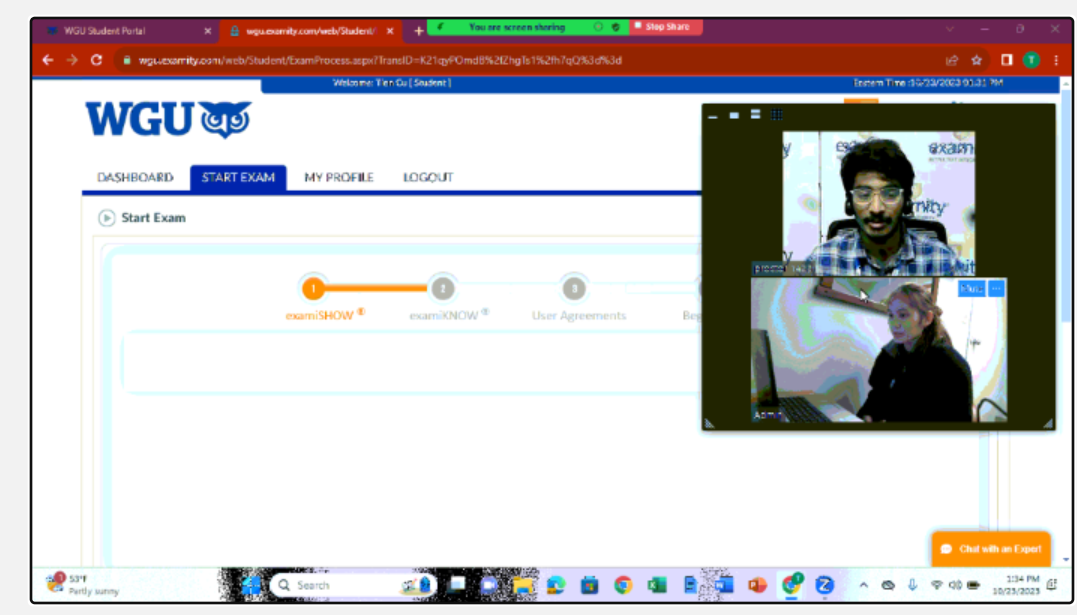Open the Teams chat taskbar icon
The height and width of the screenshot is (615, 1077).
[x=489, y=585]
